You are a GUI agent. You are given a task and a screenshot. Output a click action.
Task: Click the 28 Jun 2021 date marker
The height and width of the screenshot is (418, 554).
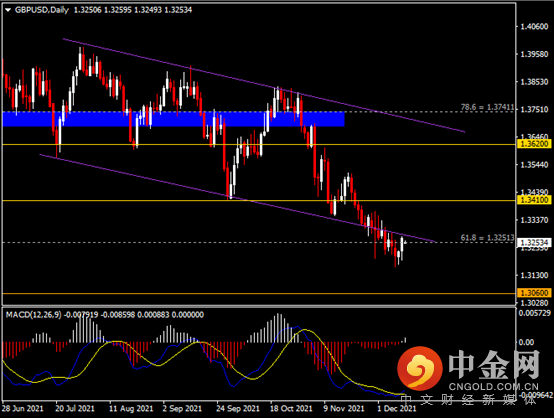pyautogui.click(x=23, y=409)
